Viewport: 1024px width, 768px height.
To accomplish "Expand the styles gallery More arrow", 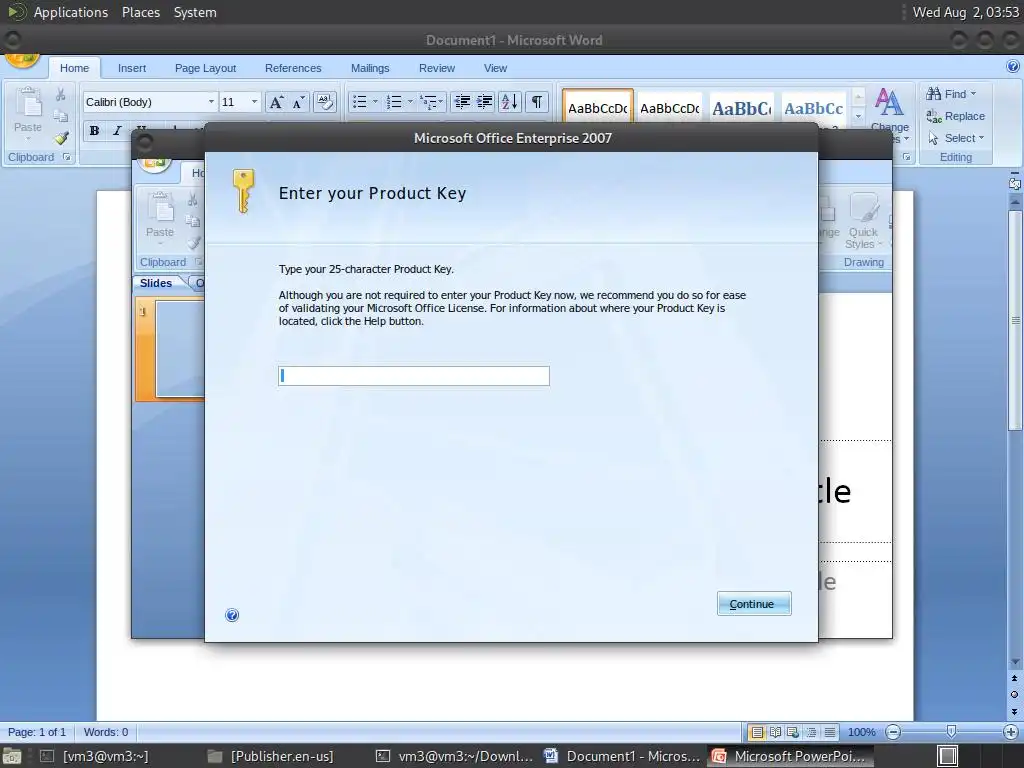I will pos(858,117).
